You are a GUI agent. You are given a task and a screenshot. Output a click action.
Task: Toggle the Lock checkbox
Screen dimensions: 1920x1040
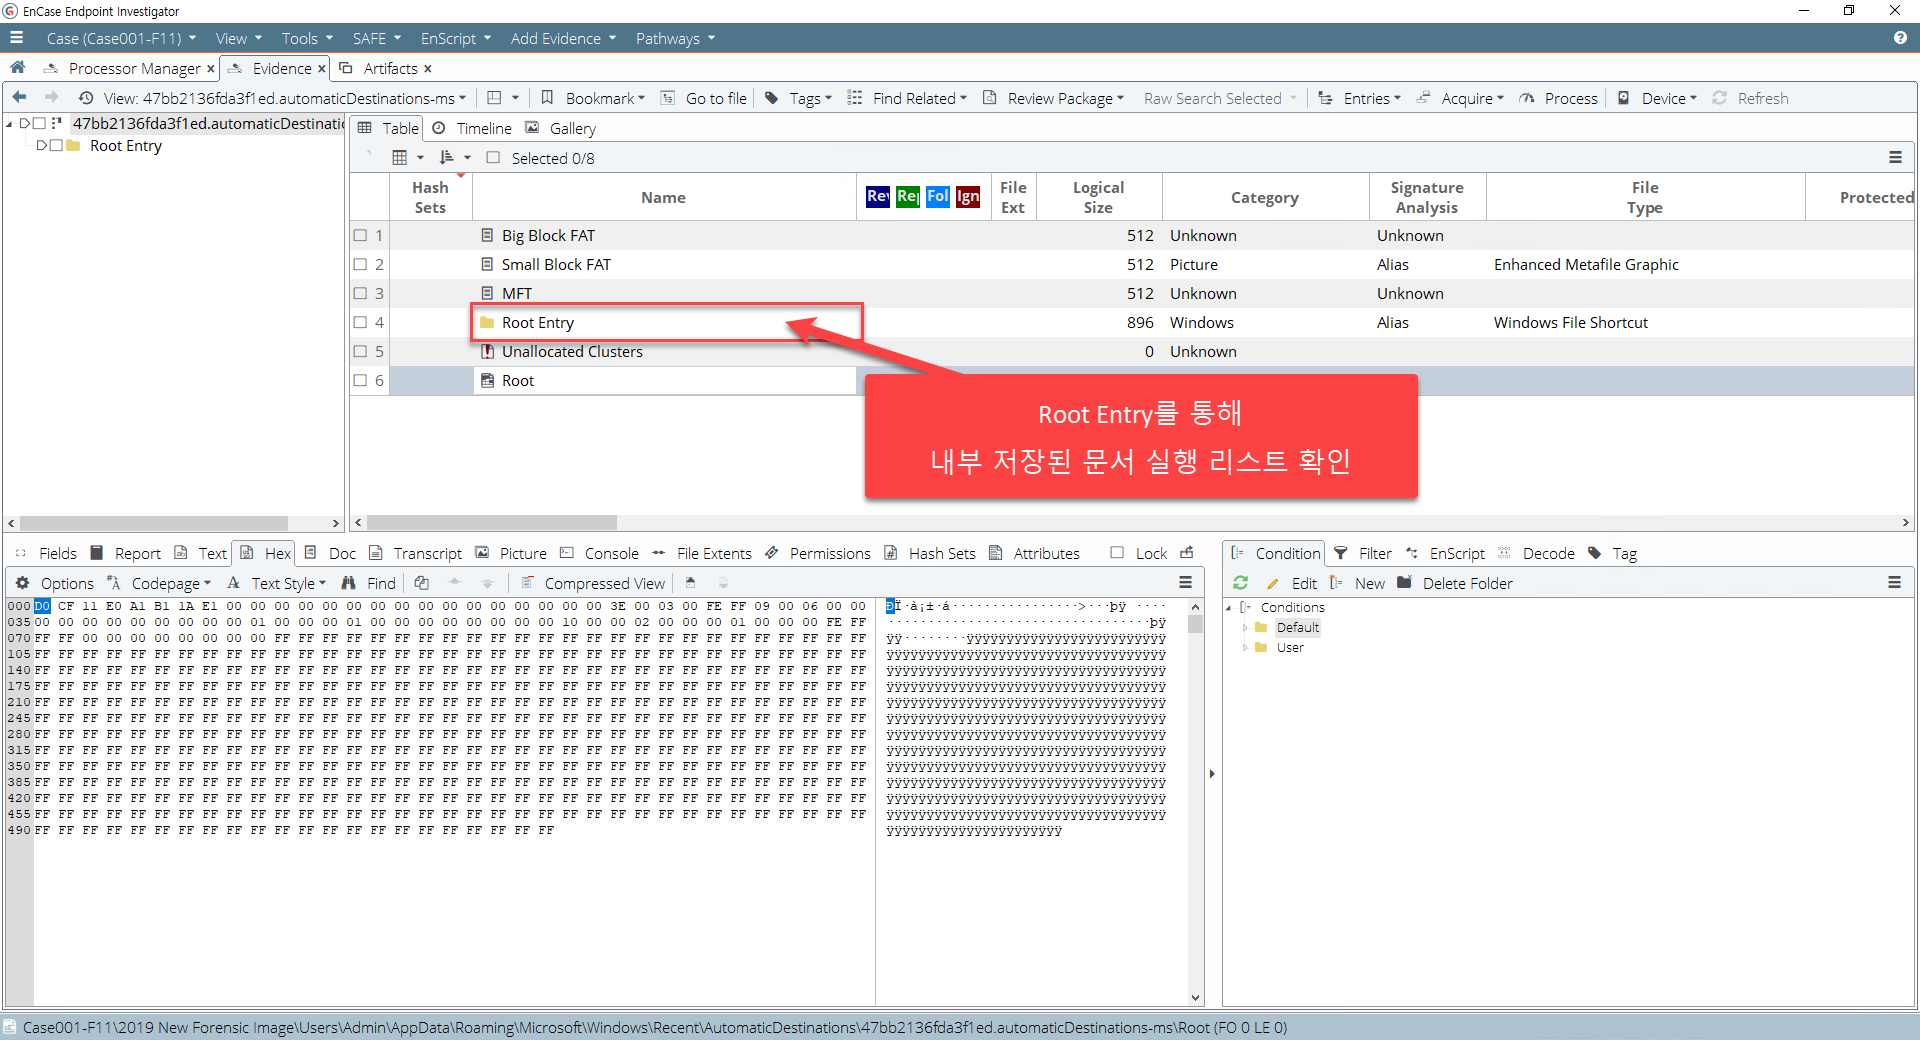(1117, 552)
